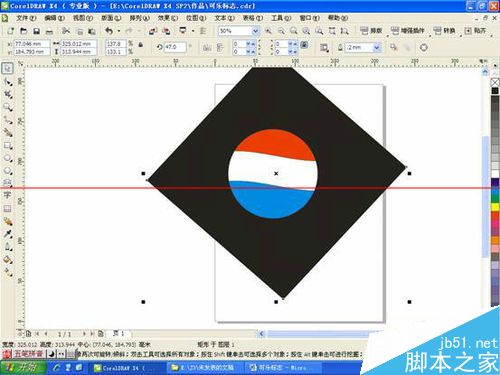Click horizontal scrollbar left arrow

[x=261, y=333]
